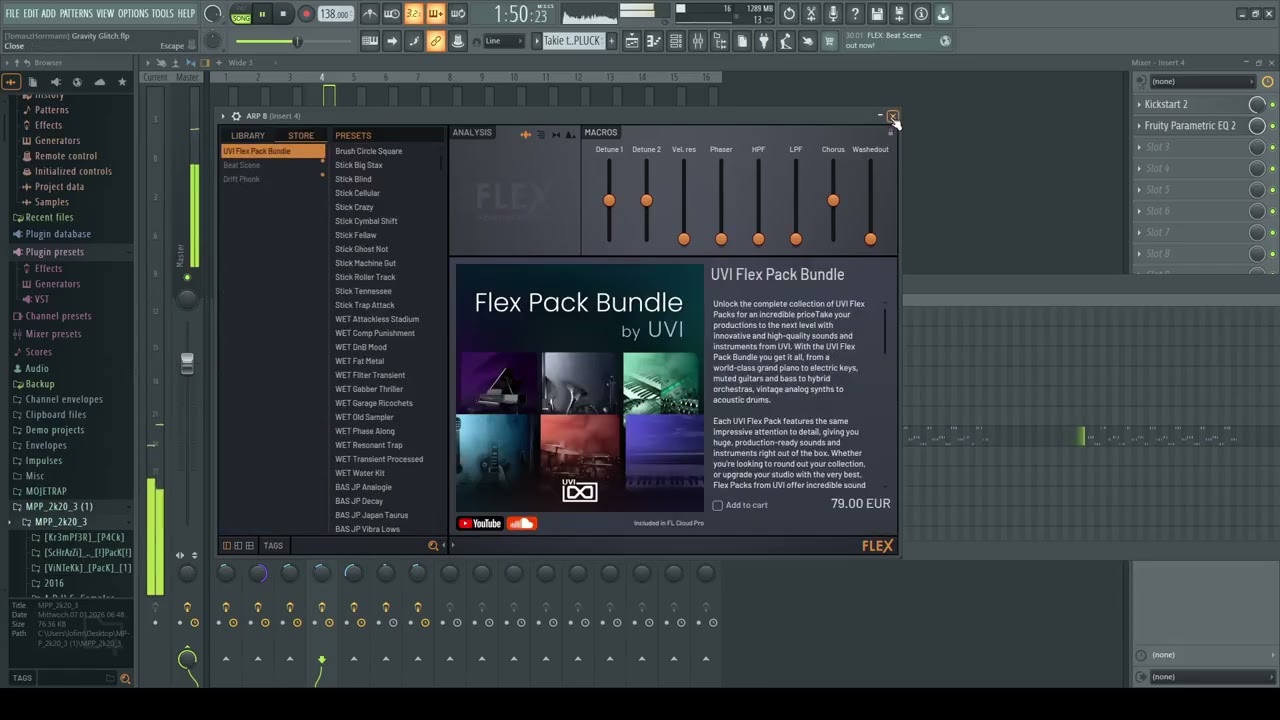This screenshot has height=720, width=1280.
Task: Expand the Recent files folder
Action: point(49,217)
